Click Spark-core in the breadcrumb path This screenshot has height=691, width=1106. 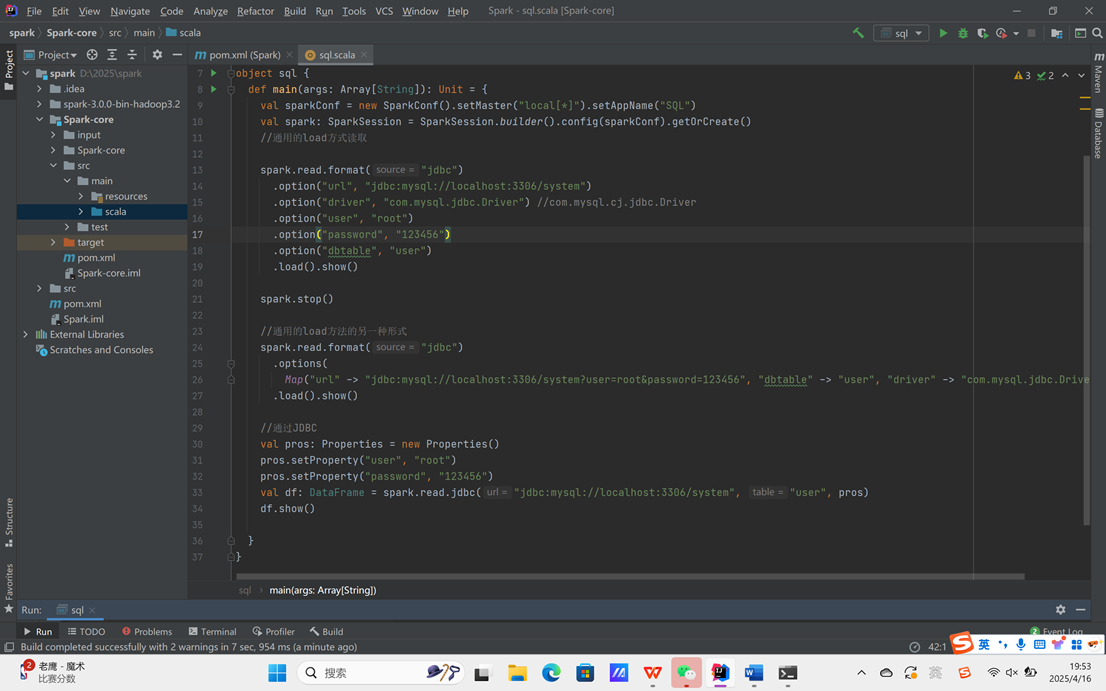coord(71,32)
